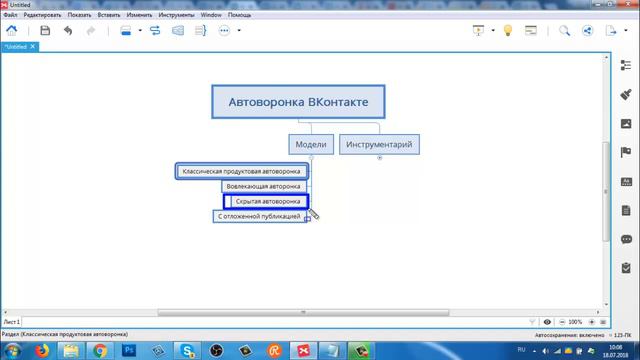Select Классическая продуктовая автоворонка subtopic
The height and width of the screenshot is (360, 640).
click(241, 171)
